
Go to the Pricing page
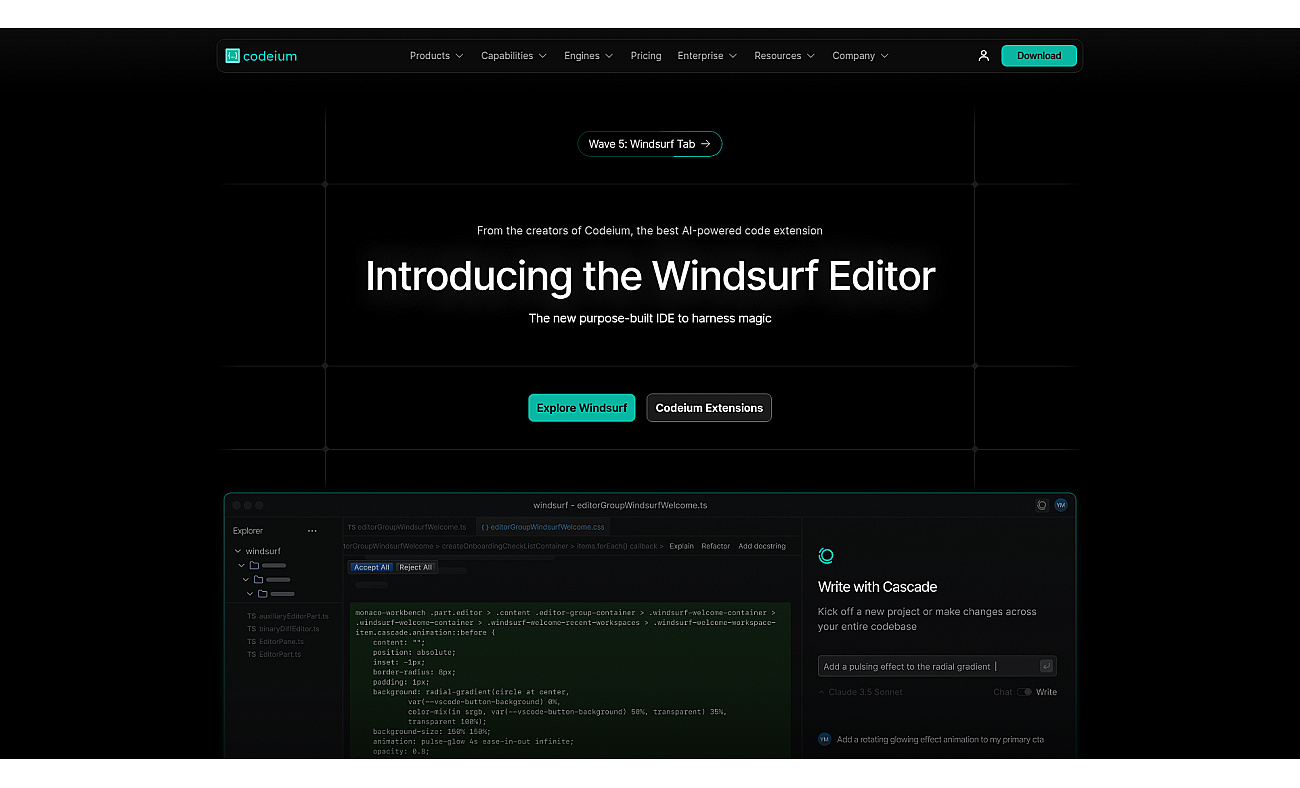(x=646, y=56)
